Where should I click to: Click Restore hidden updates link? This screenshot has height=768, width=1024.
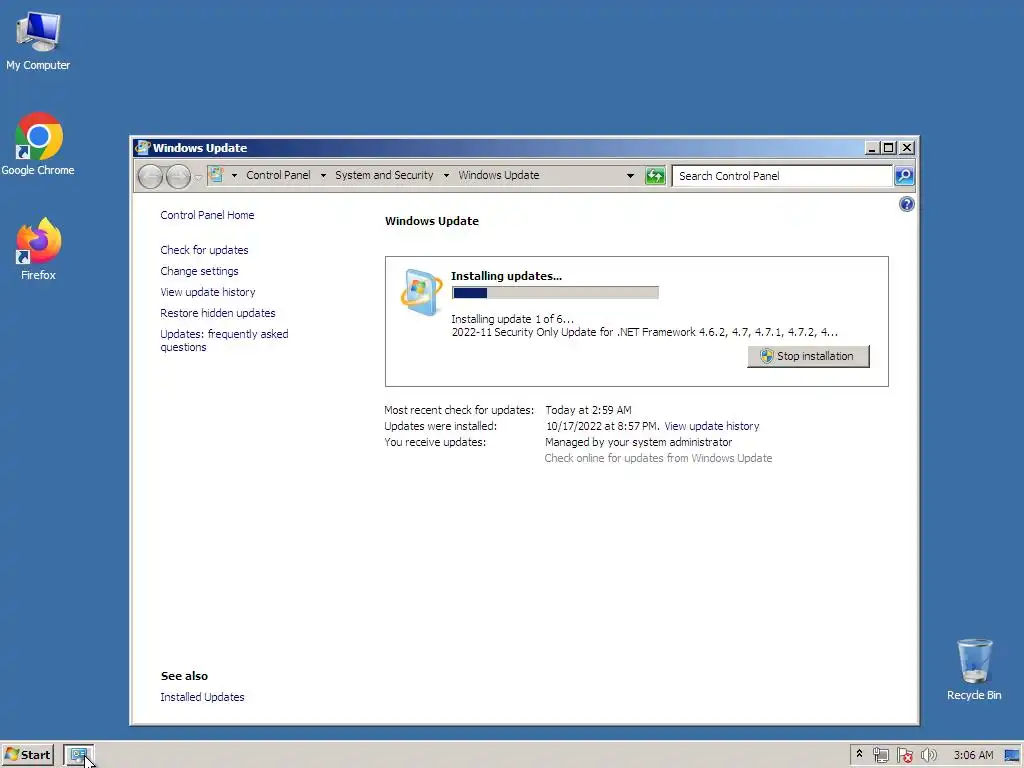pos(217,313)
